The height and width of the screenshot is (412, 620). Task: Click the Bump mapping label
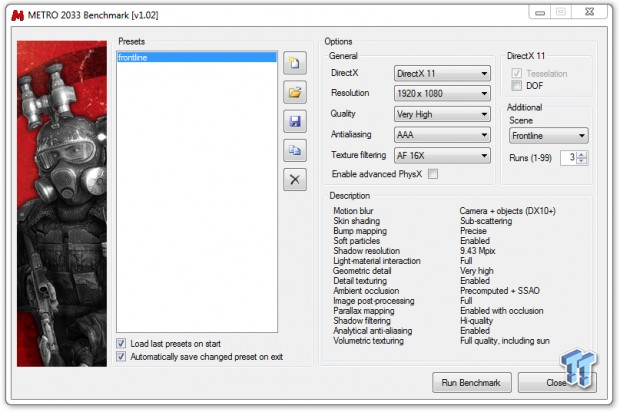[360, 231]
